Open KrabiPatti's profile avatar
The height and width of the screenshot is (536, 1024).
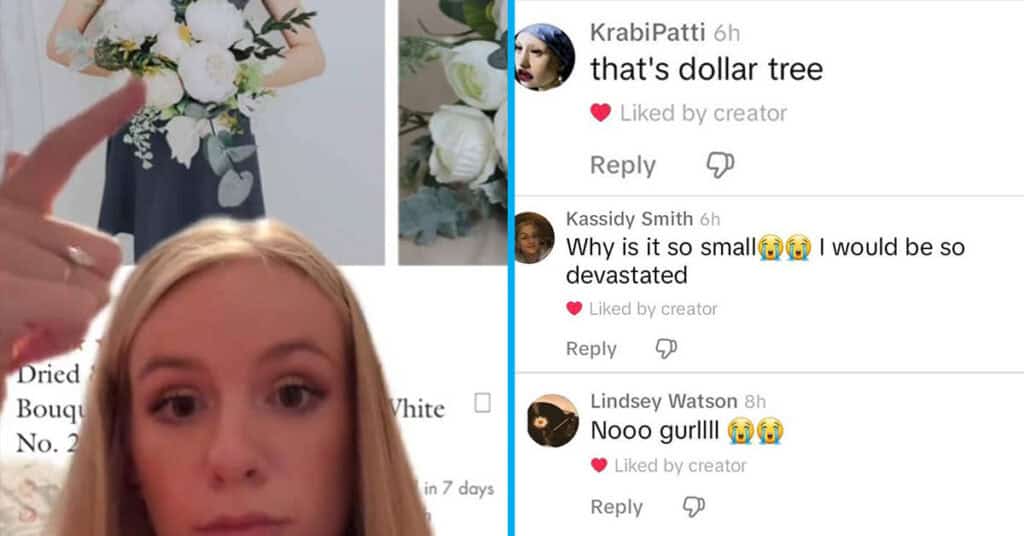pyautogui.click(x=545, y=56)
